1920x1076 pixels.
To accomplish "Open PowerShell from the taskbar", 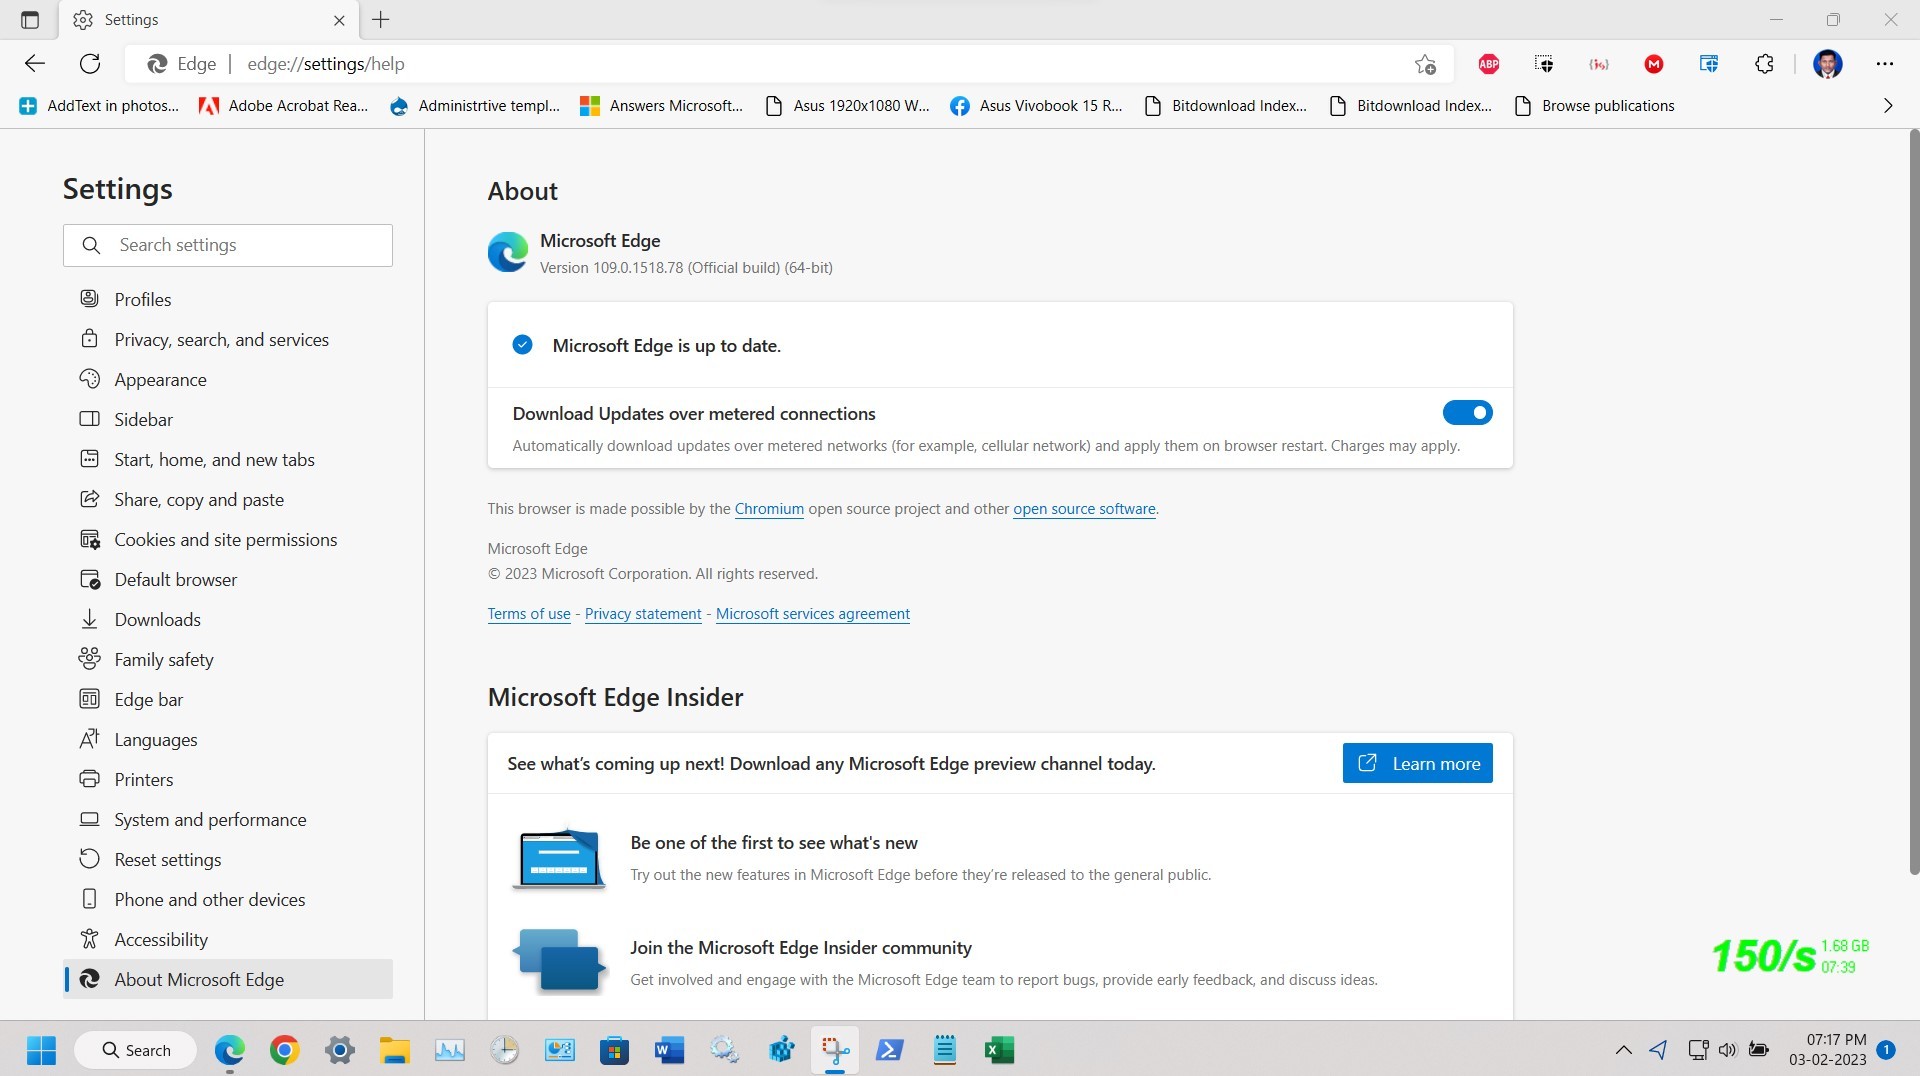I will coord(889,1050).
